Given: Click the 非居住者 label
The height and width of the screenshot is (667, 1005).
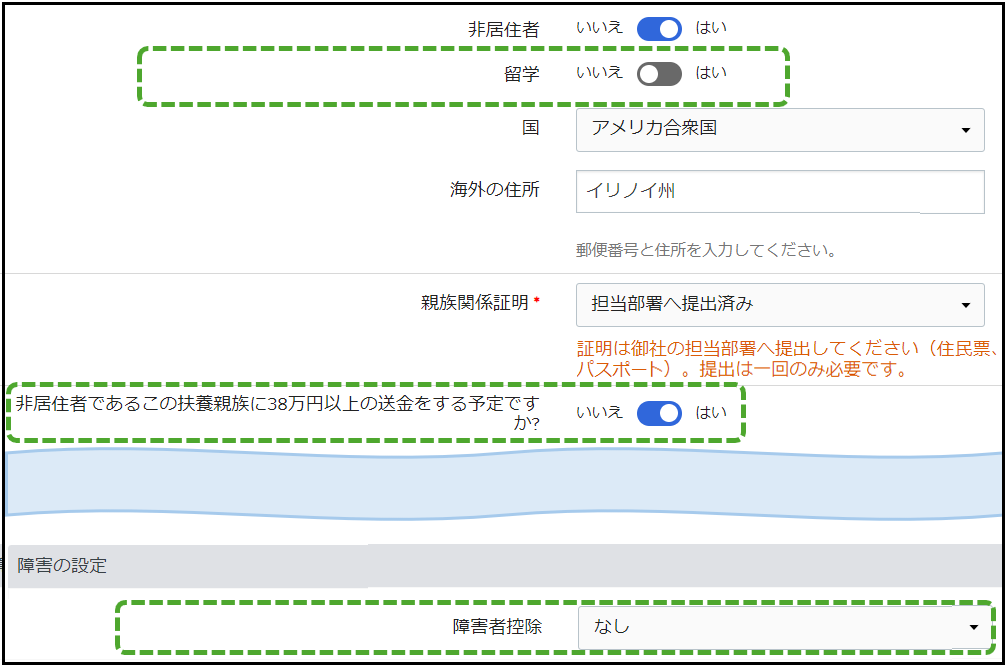Looking at the screenshot, I should (x=503, y=29).
